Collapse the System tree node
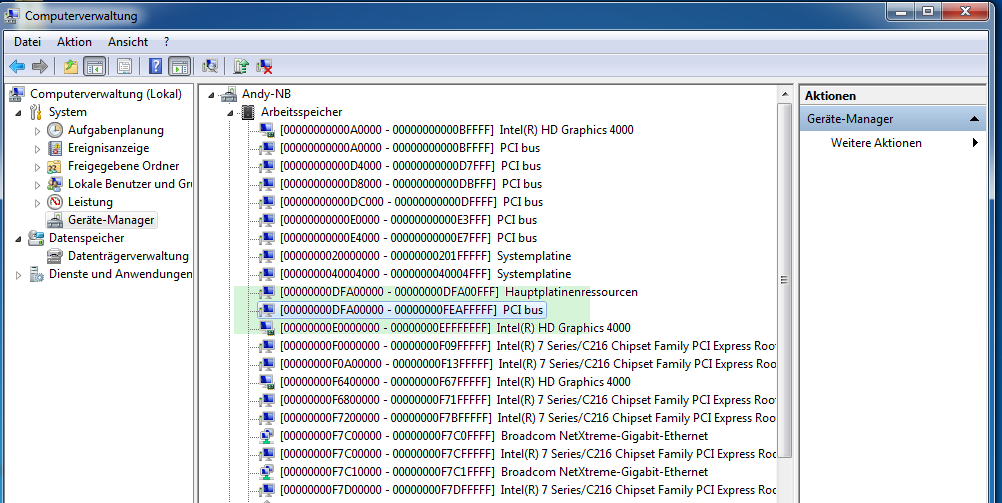This screenshot has height=503, width=1002. pyautogui.click(x=18, y=113)
